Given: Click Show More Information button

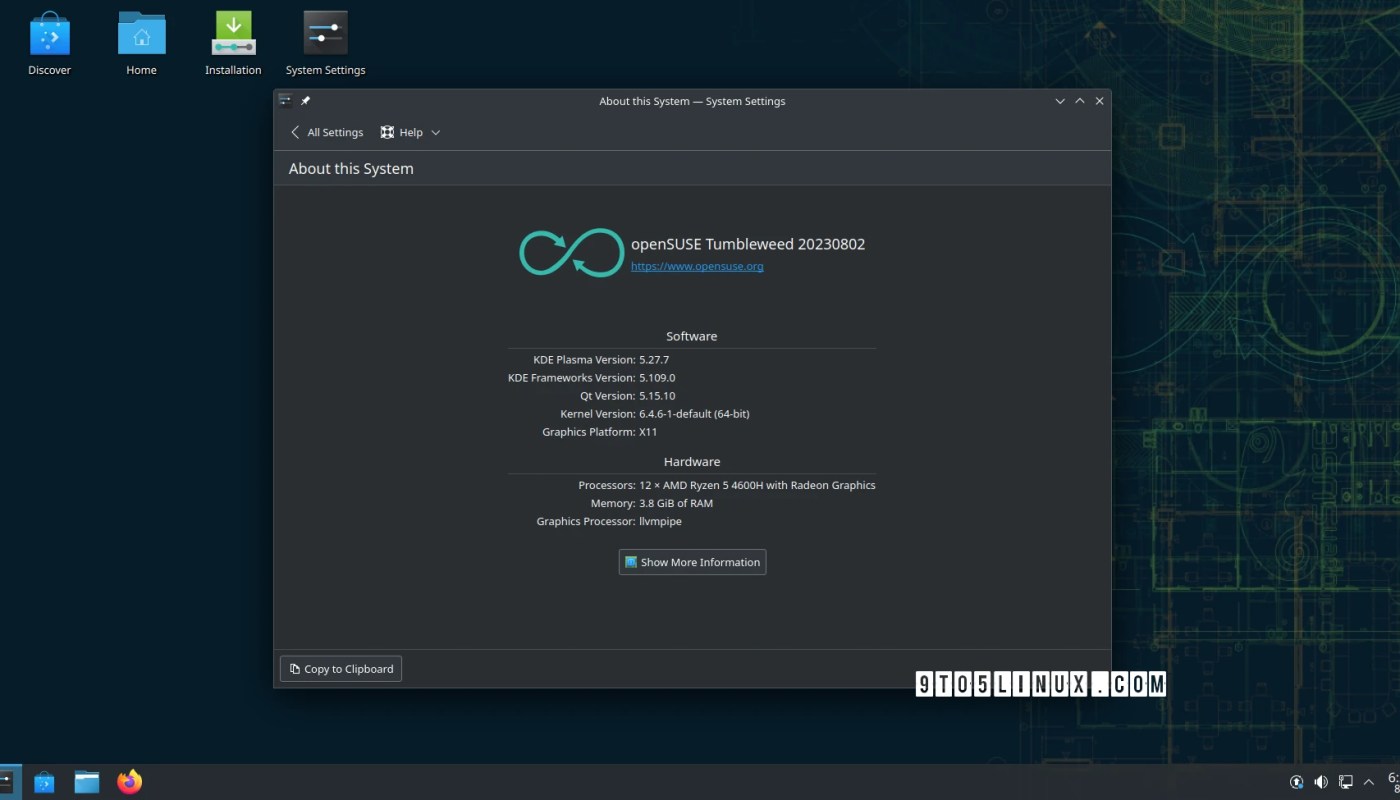Looking at the screenshot, I should click(x=692, y=562).
